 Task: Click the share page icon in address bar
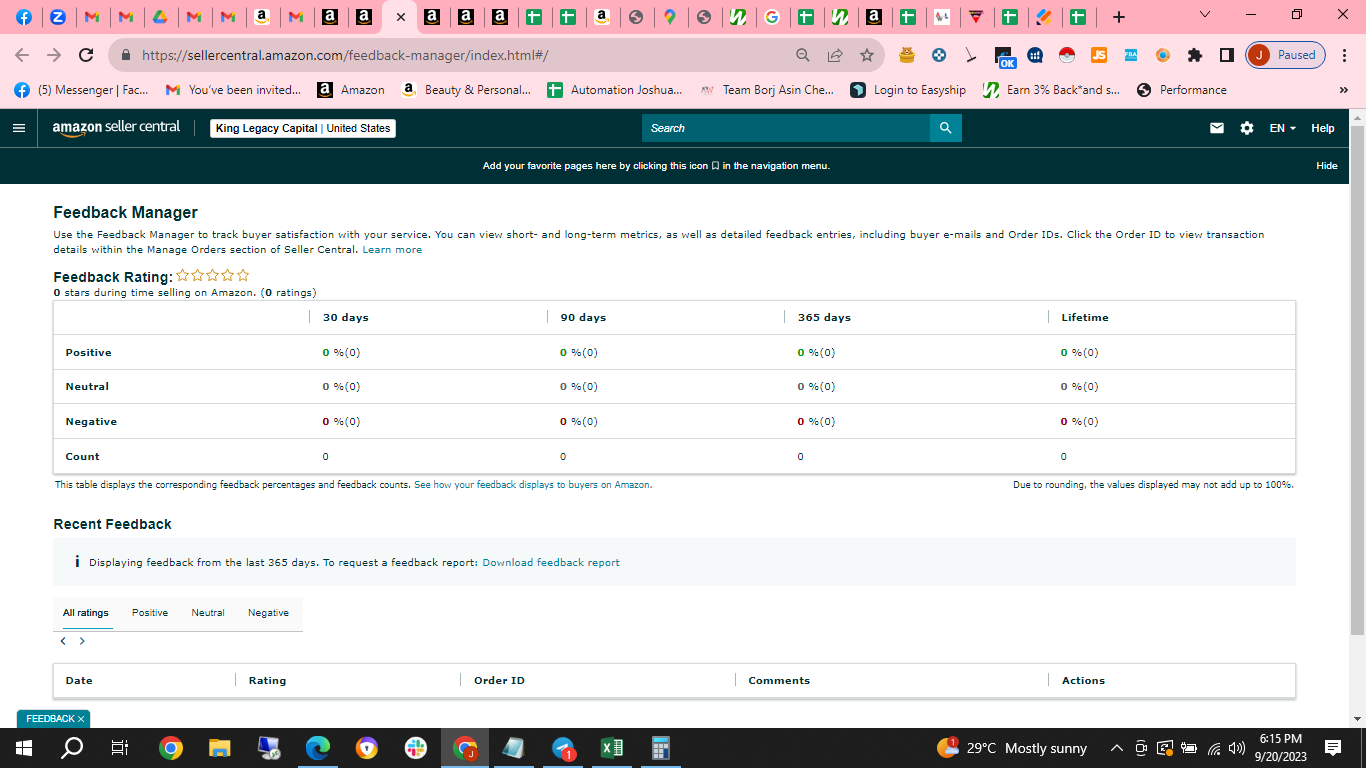coord(835,55)
